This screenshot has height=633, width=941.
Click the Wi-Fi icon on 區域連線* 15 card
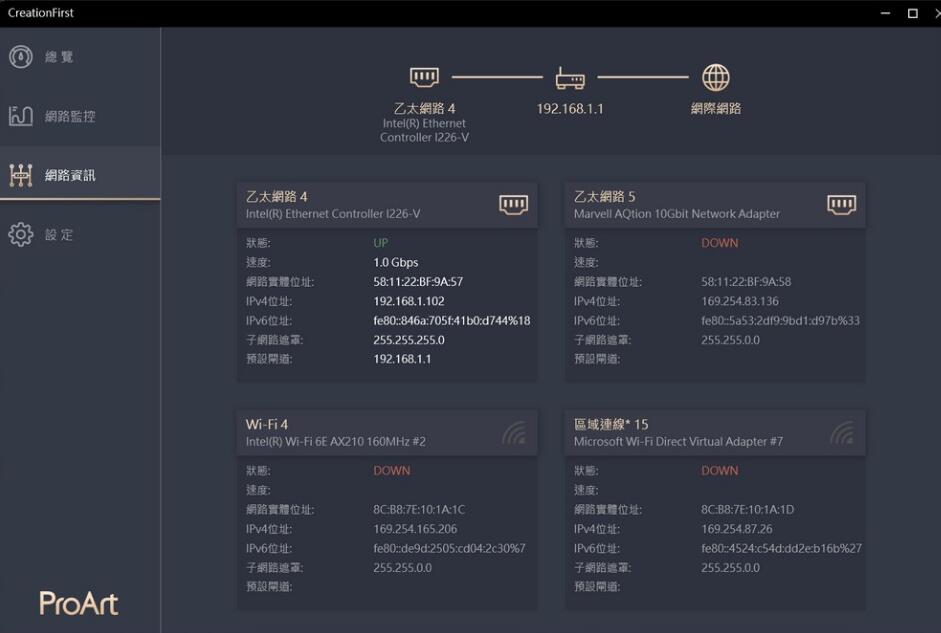pos(843,432)
